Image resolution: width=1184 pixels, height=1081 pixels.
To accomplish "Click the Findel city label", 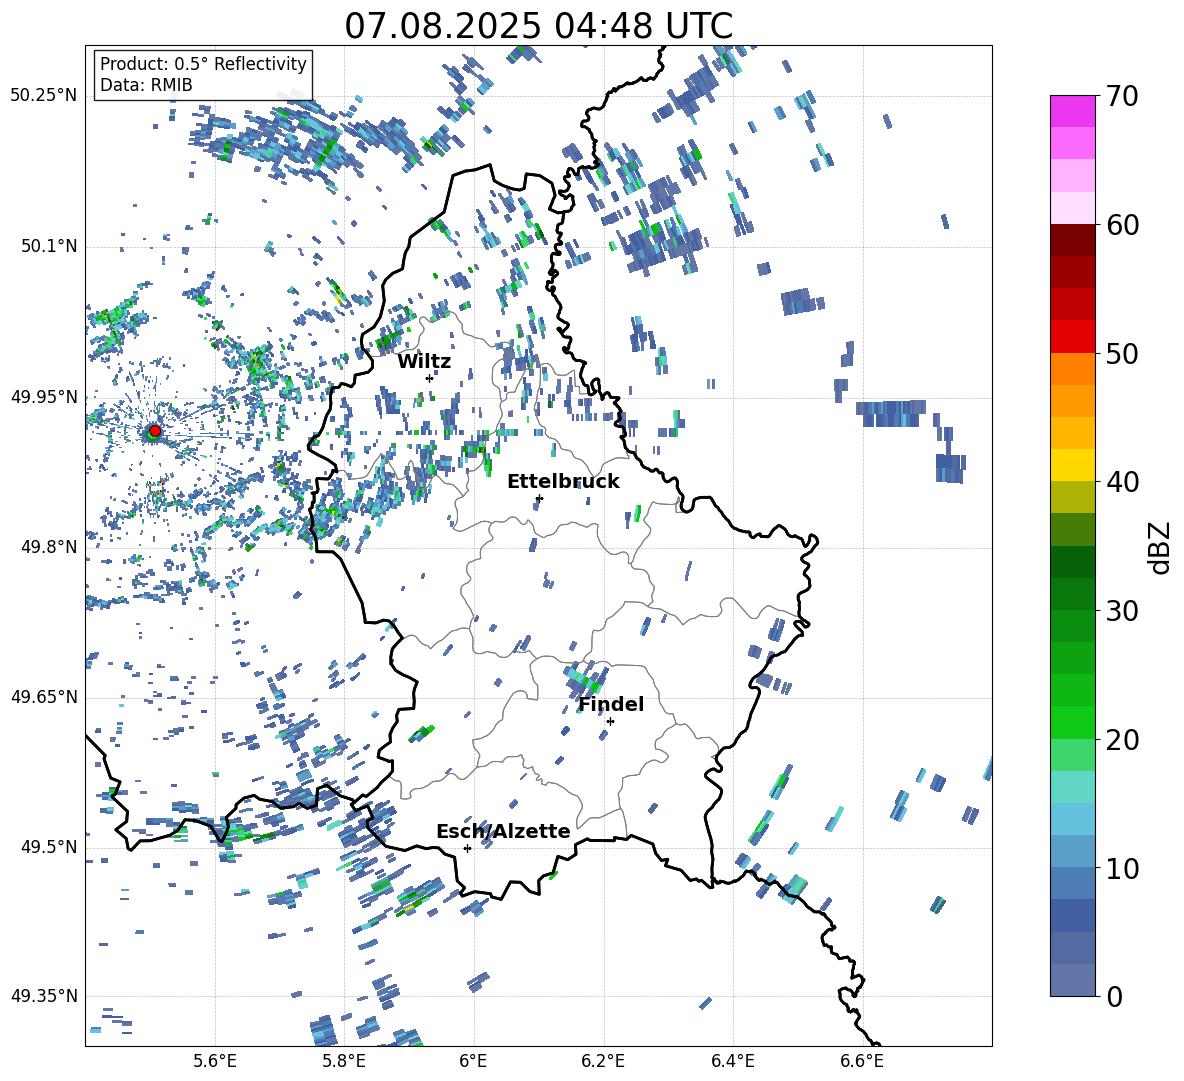I will (x=611, y=704).
